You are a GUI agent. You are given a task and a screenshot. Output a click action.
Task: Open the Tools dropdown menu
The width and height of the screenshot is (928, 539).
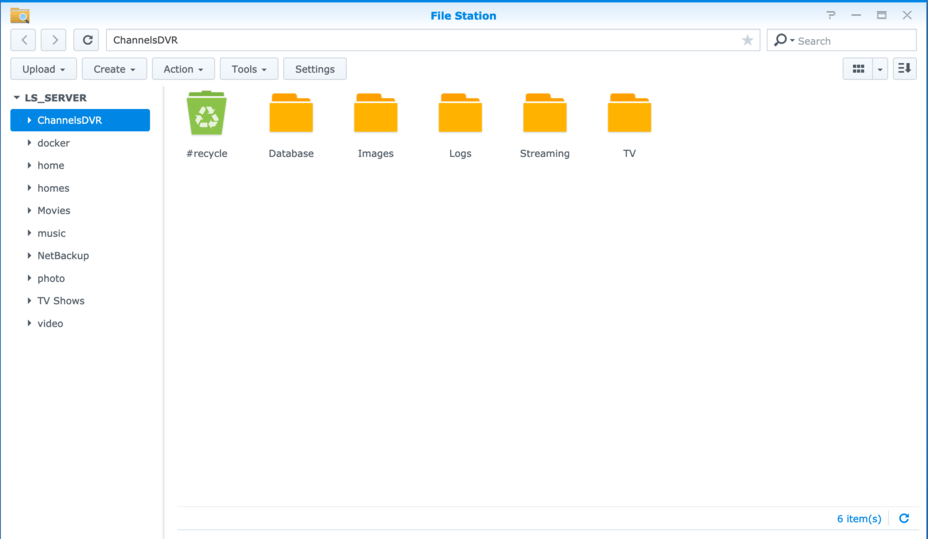click(249, 69)
